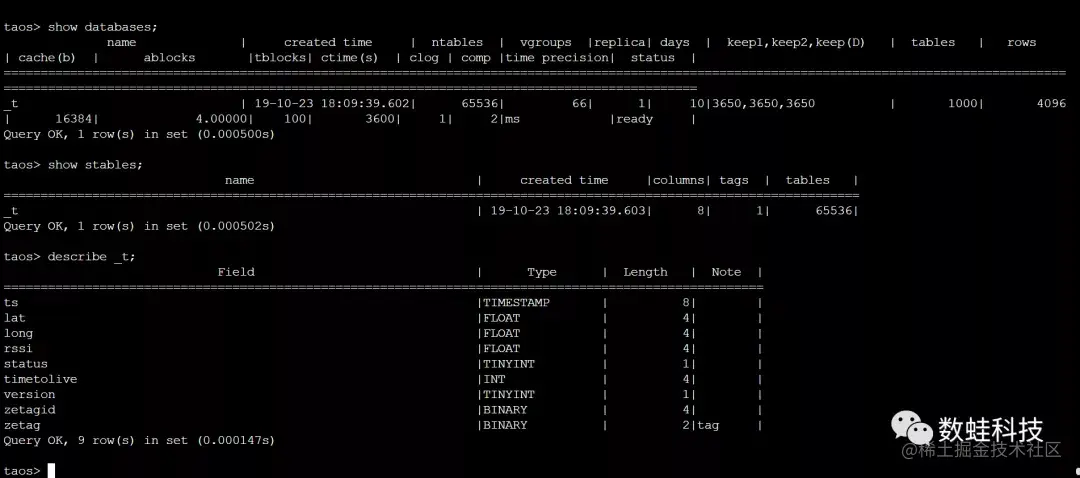Select the 'zetagid' field name
This screenshot has height=478, width=1080.
coord(30,410)
